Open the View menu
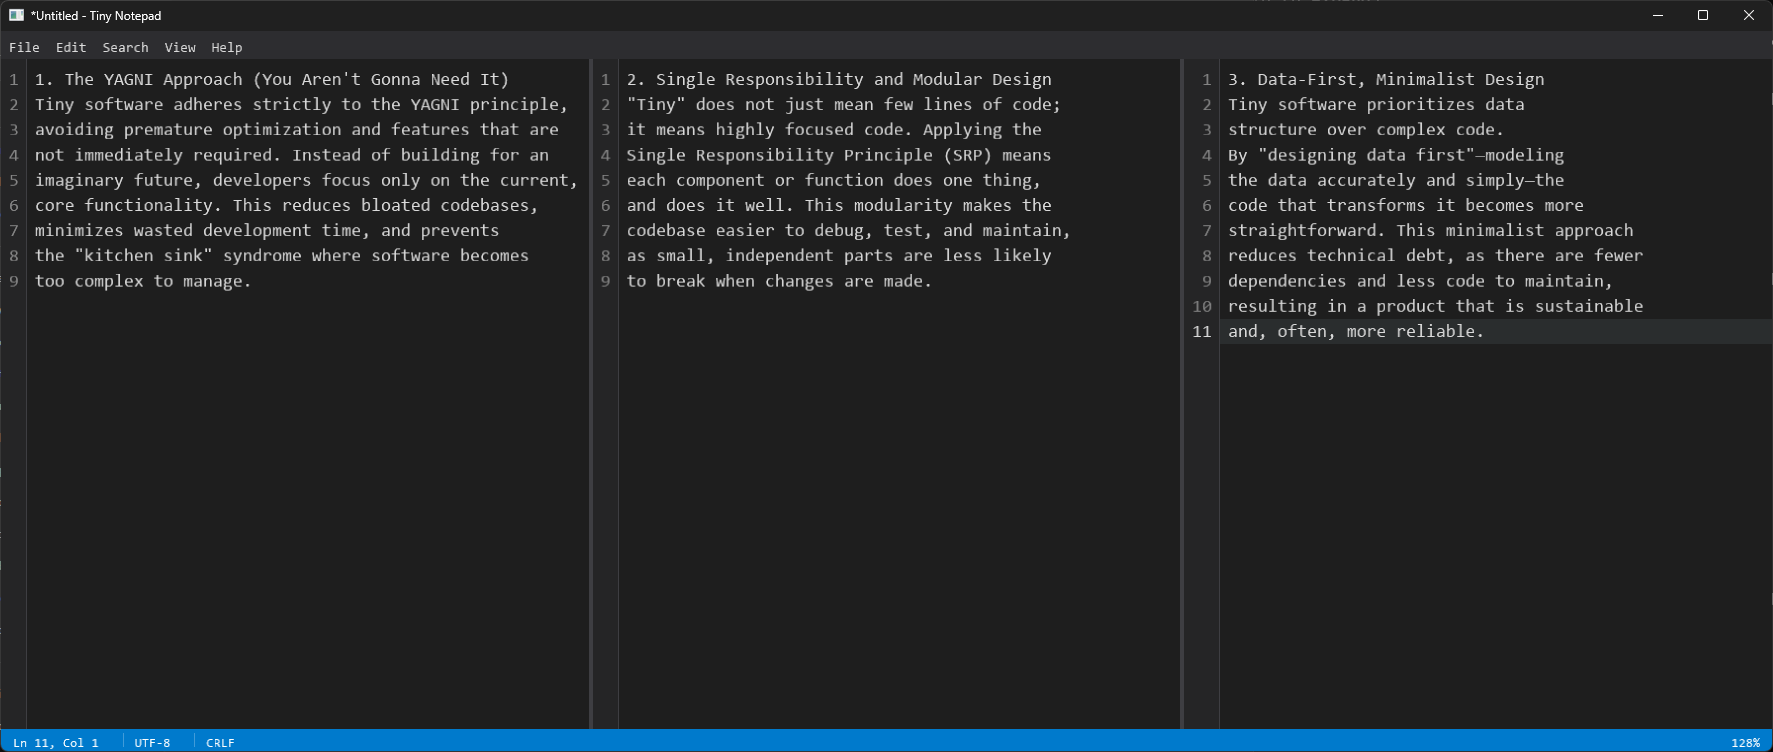Viewport: 1773px width, 752px height. point(180,47)
